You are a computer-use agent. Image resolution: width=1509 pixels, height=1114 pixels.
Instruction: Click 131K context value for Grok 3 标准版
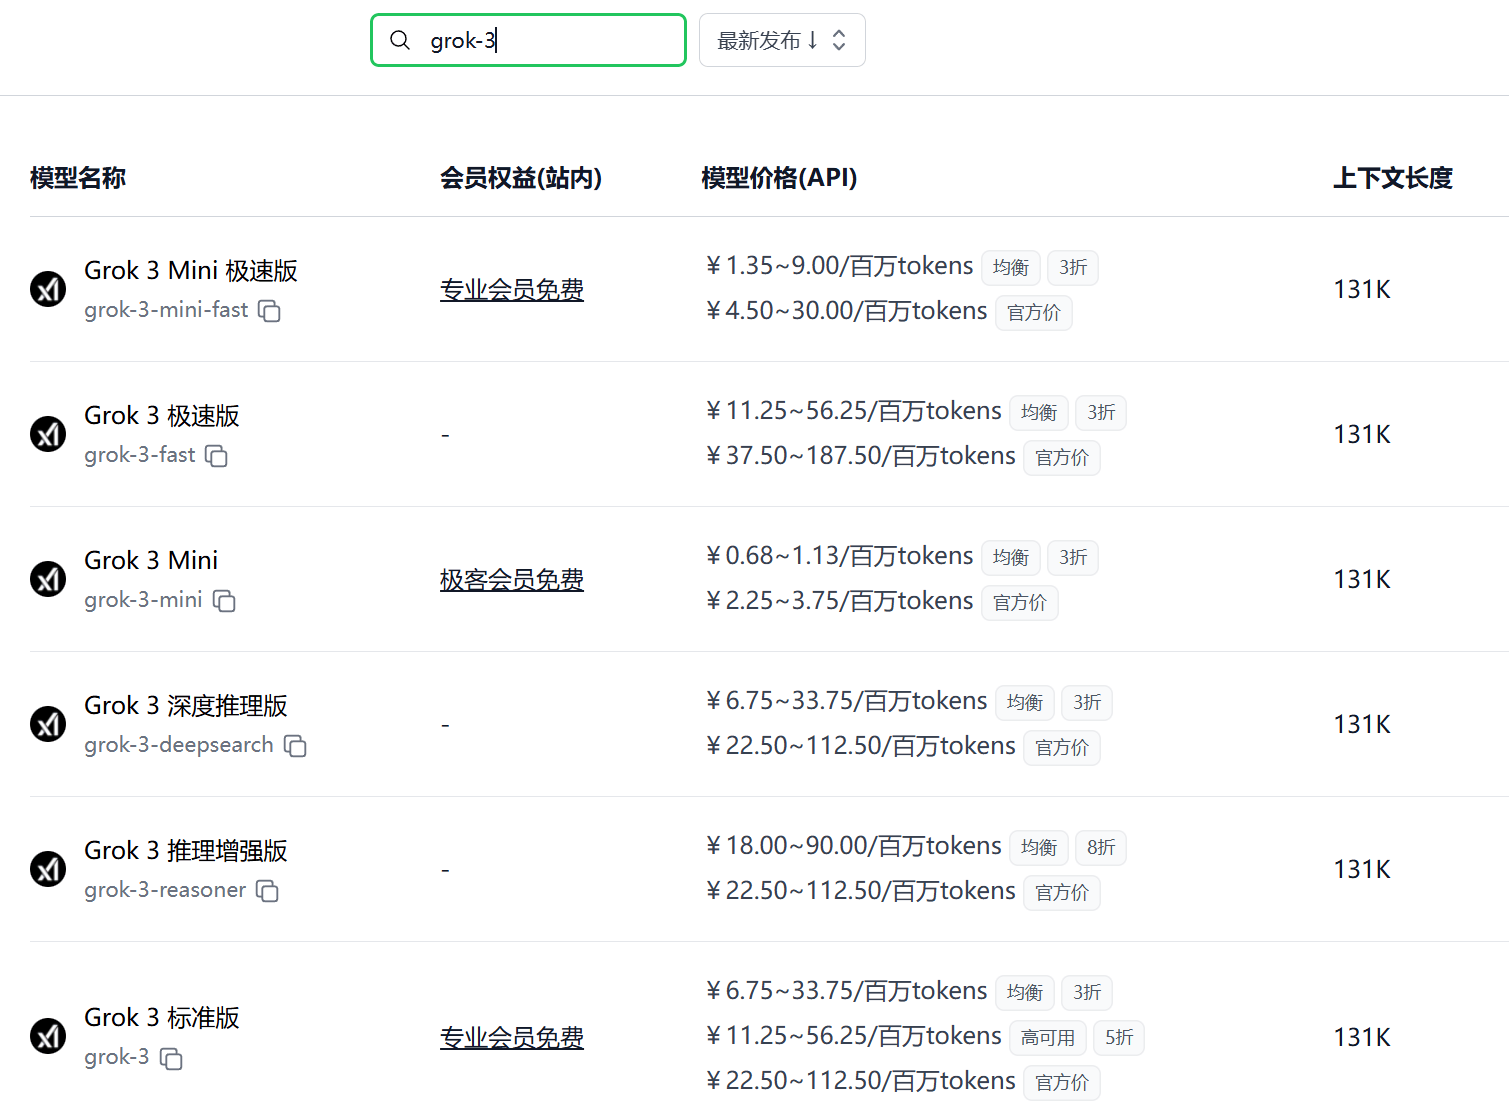click(1362, 1037)
